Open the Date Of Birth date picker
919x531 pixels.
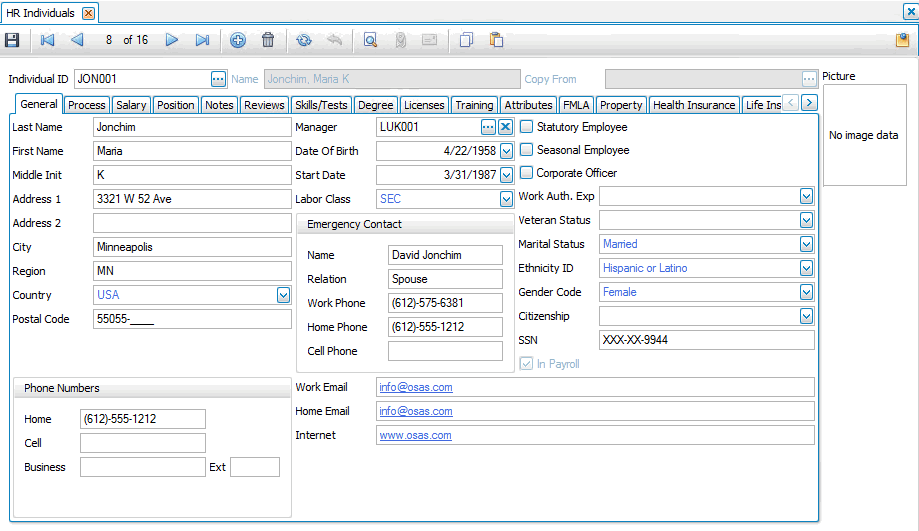(x=506, y=151)
